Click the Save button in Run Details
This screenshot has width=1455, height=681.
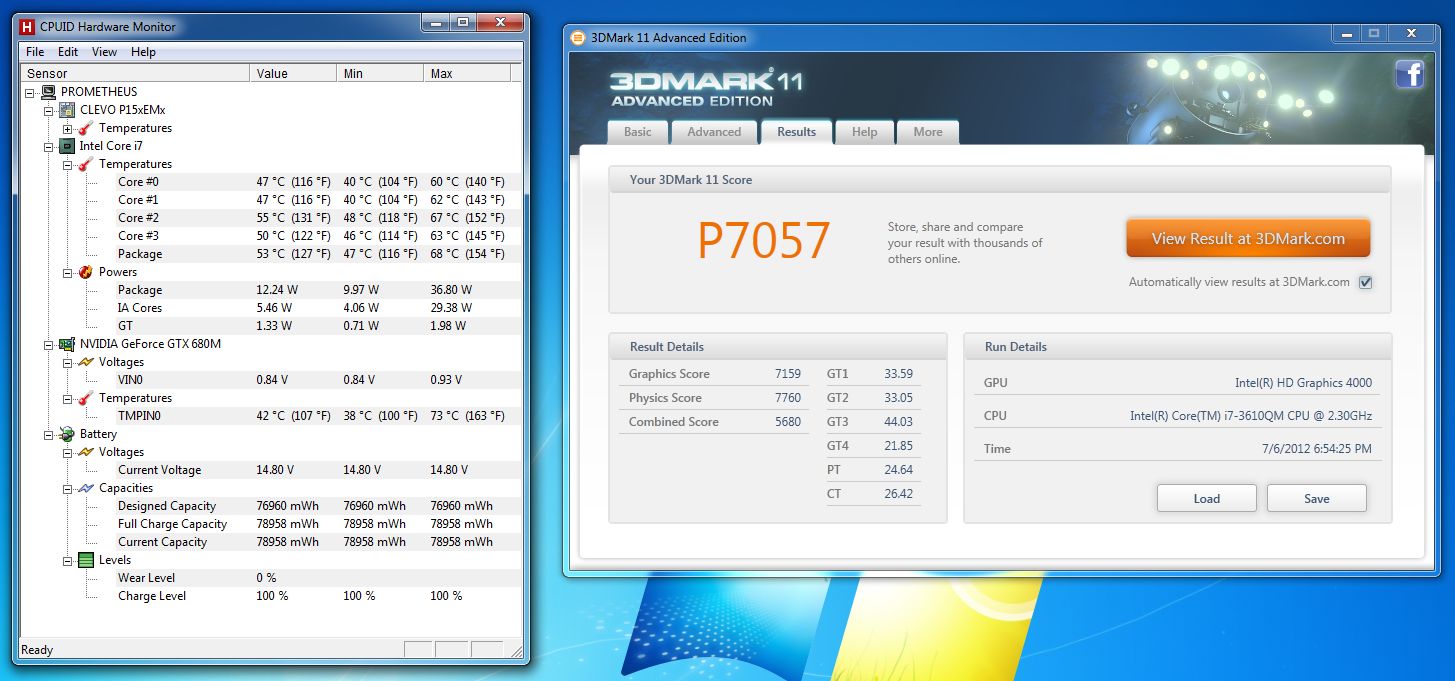point(1317,499)
